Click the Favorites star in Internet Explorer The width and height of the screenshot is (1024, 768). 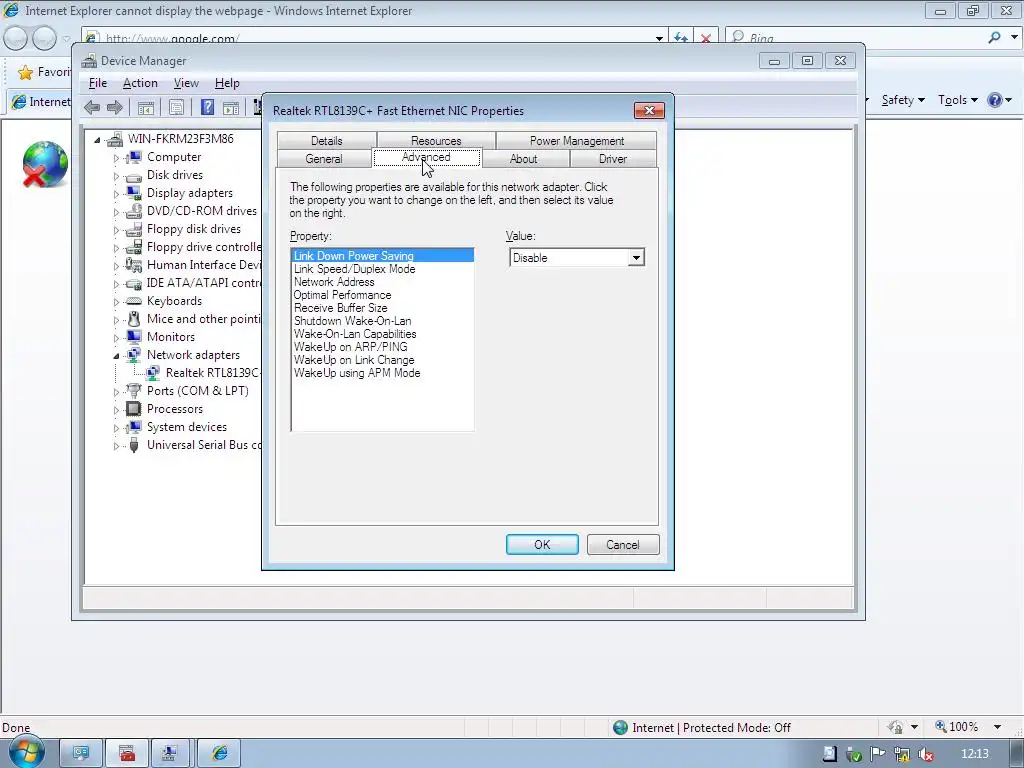pyautogui.click(x=25, y=72)
